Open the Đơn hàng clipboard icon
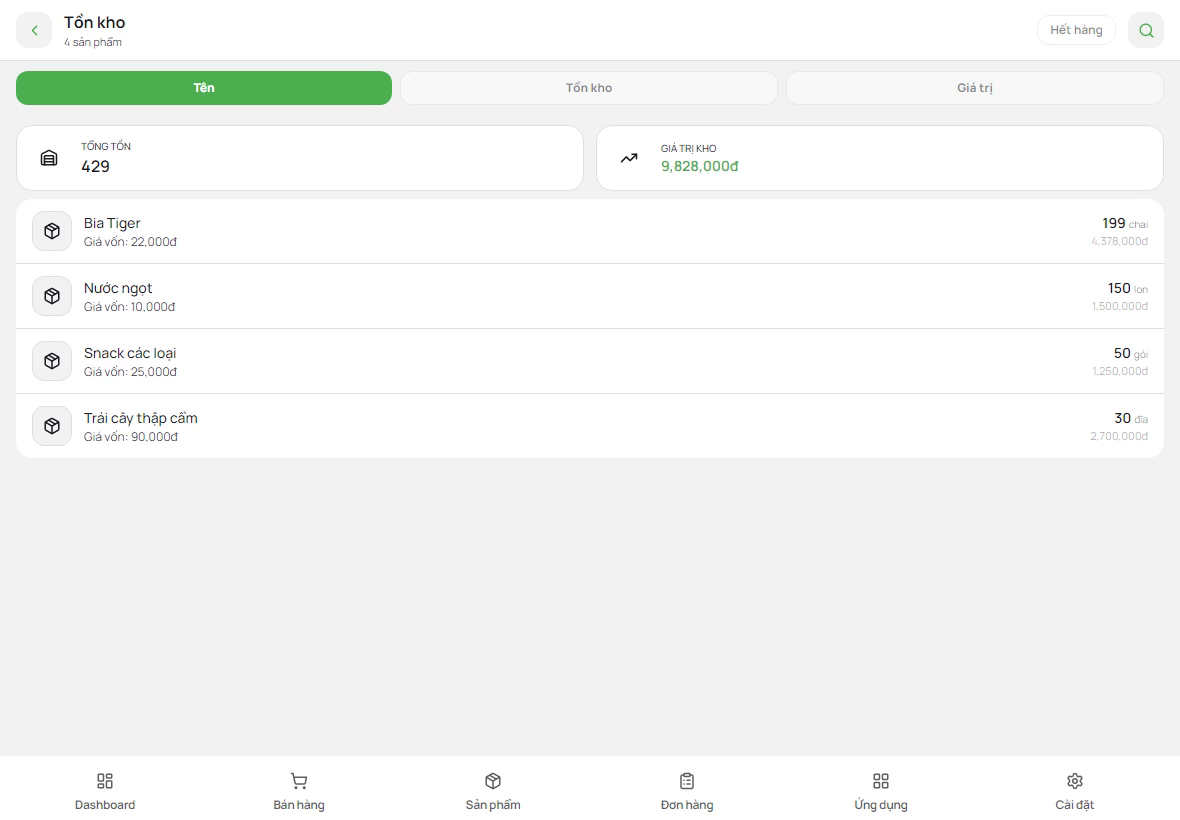Screen dimensions: 1180x820 pos(687,781)
